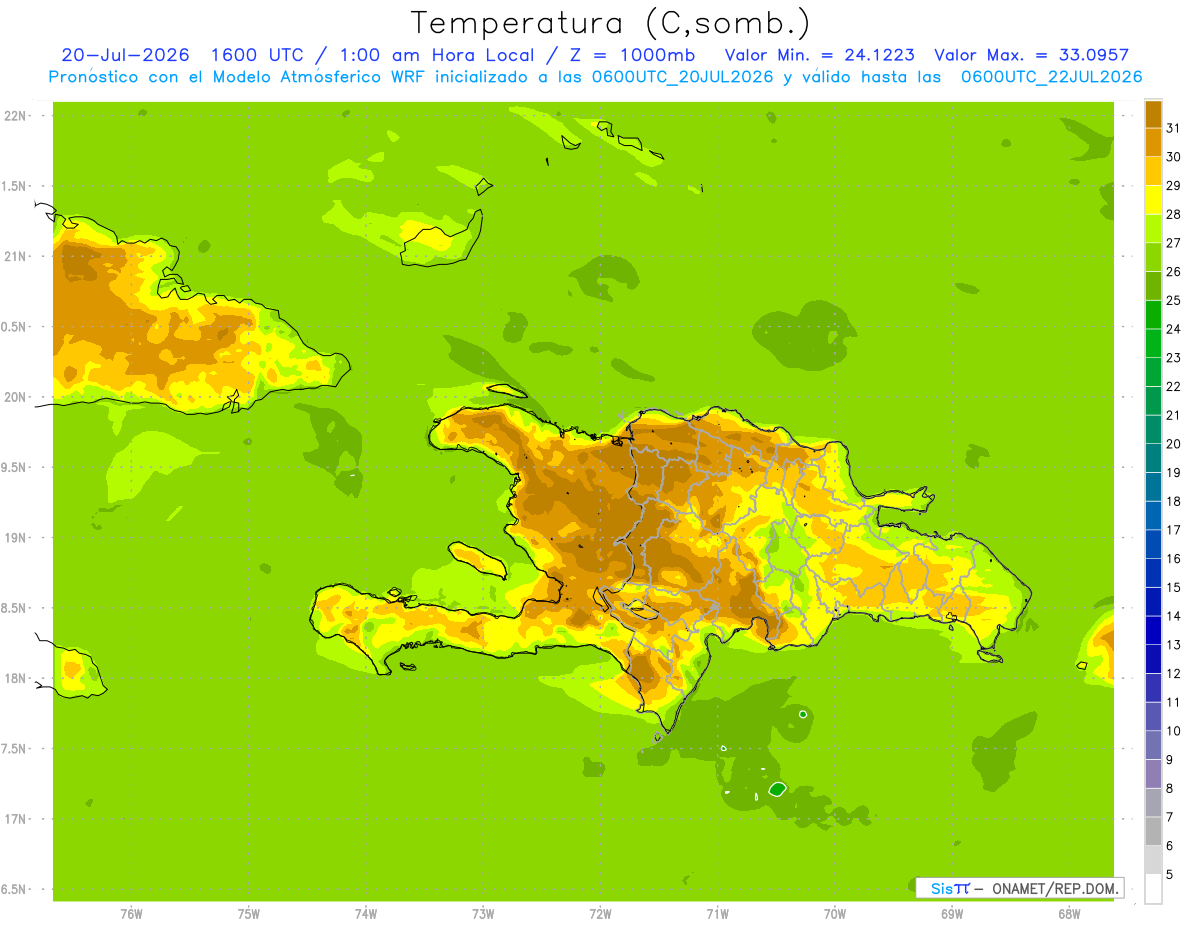
Task: Click the color scale value 23
Action: 1174,357
